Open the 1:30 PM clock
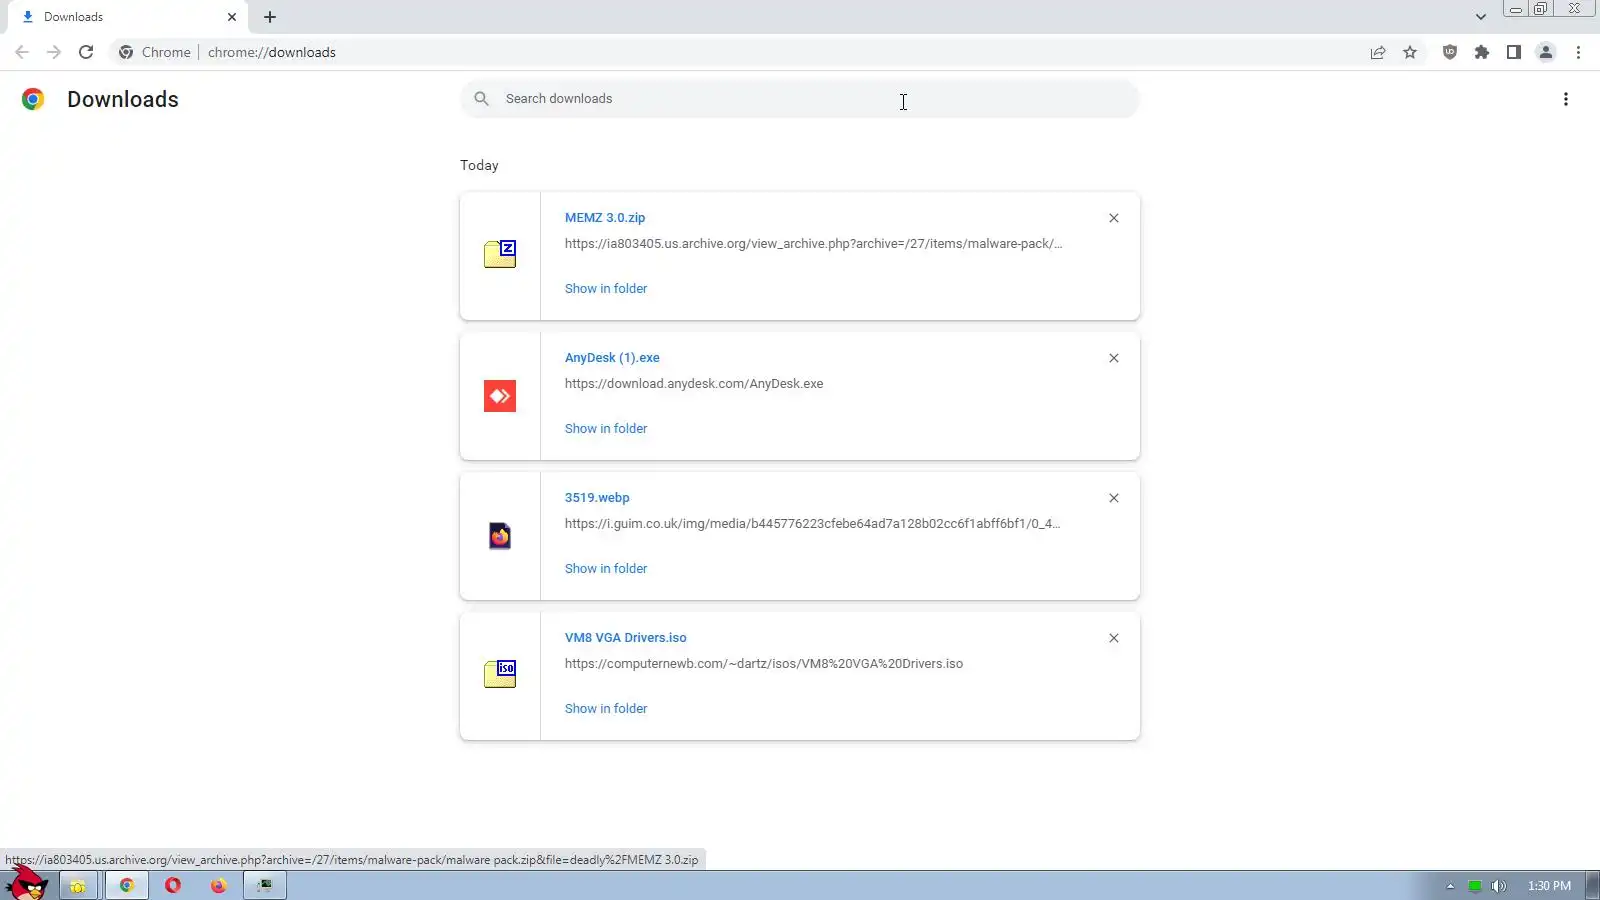Viewport: 1600px width, 900px height. (x=1549, y=886)
